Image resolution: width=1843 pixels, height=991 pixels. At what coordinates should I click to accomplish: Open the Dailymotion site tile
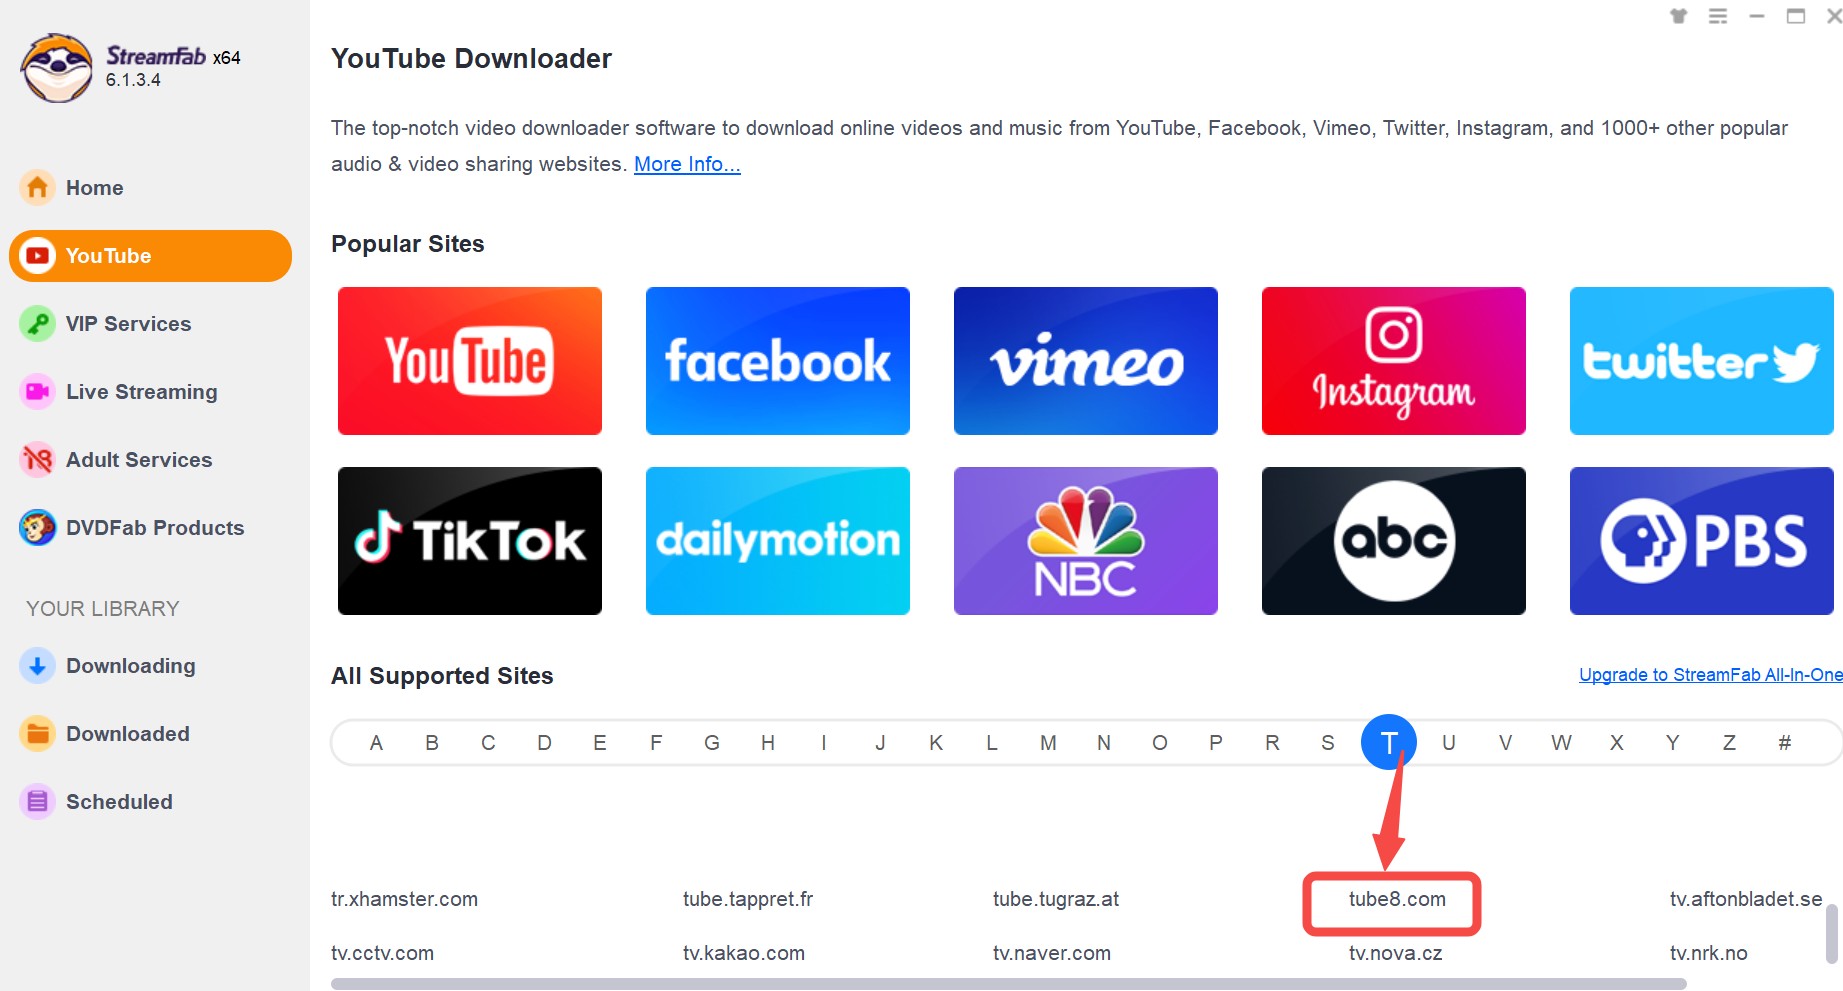(x=778, y=541)
